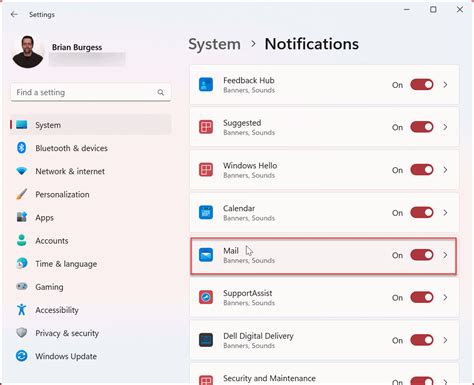Switch off Dell Digital Delivery toggle
Viewport: 474px width, 385px height.
click(422, 340)
